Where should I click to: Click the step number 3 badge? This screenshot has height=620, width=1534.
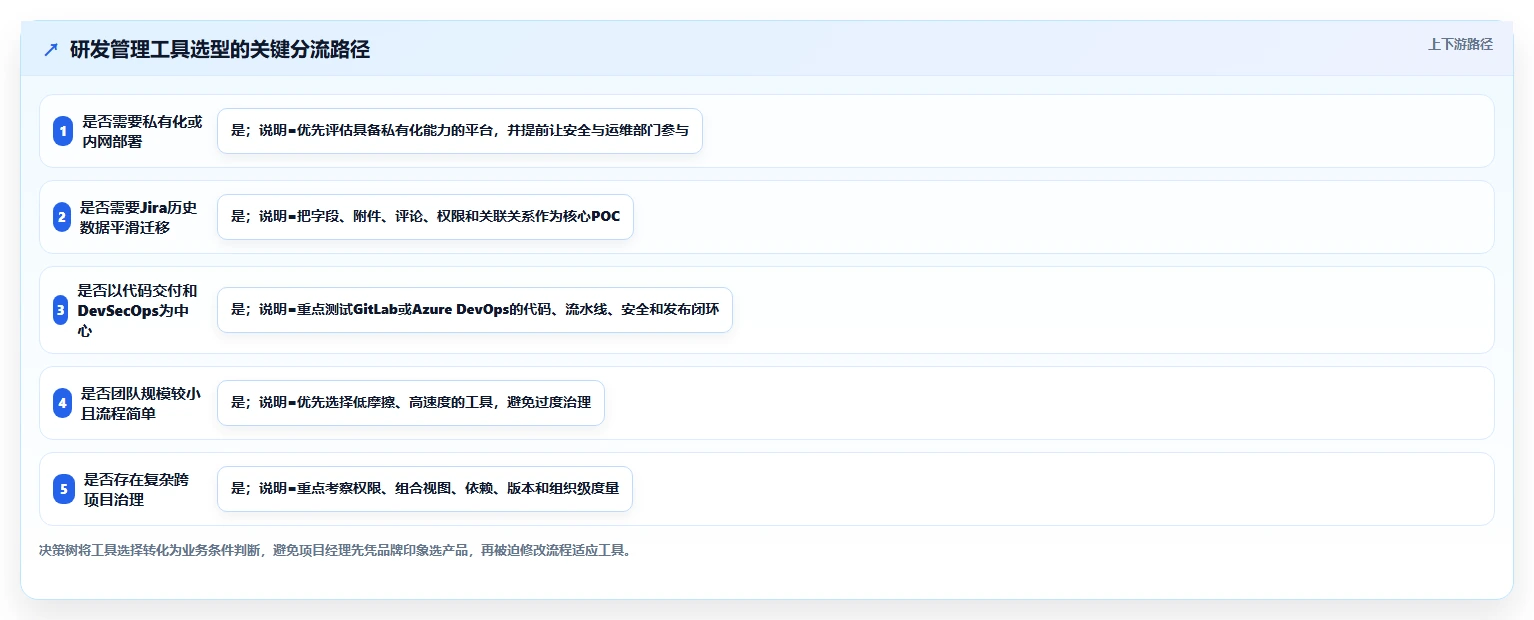61,310
